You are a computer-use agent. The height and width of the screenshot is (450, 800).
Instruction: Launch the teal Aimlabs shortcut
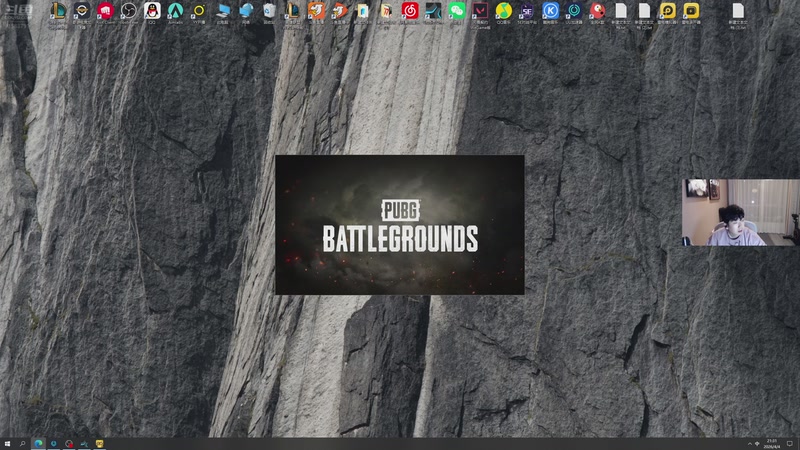[x=176, y=11]
